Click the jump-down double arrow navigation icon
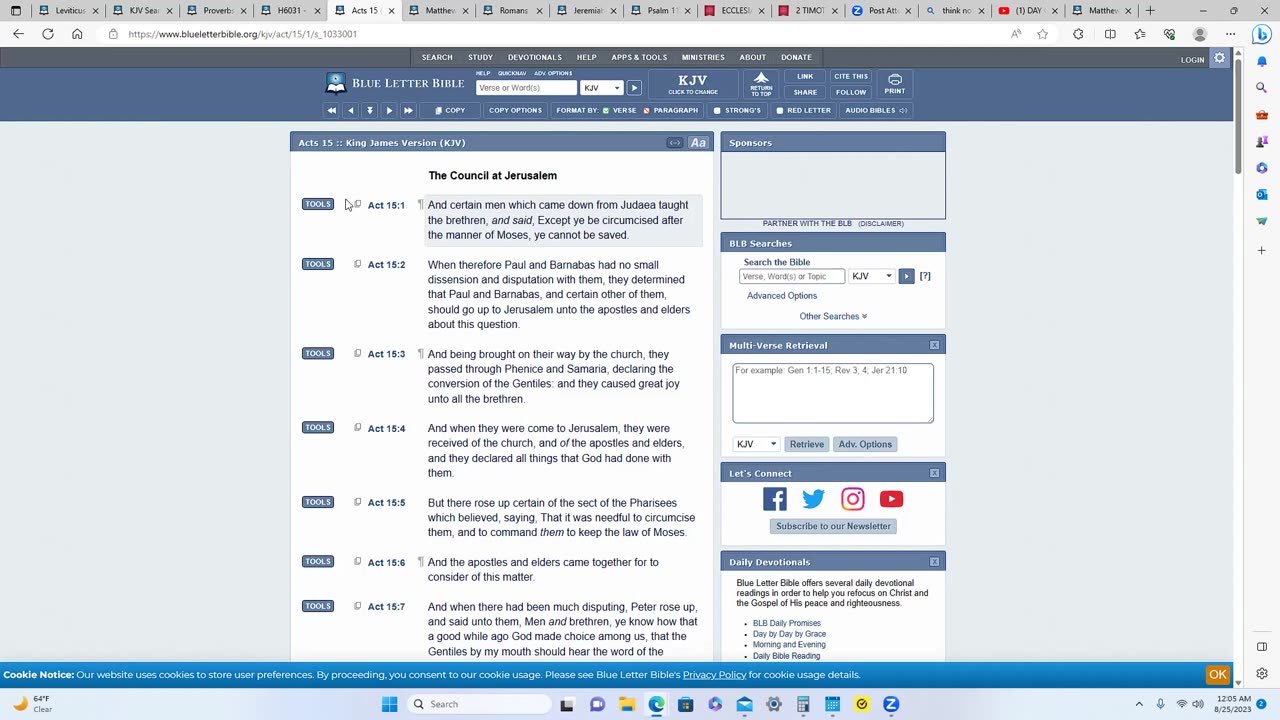This screenshot has height=720, width=1280. point(370,110)
